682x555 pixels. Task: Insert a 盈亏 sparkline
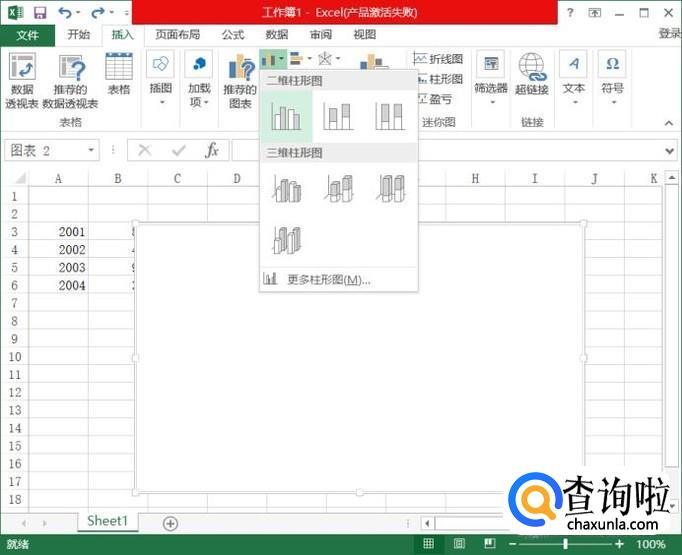435,99
